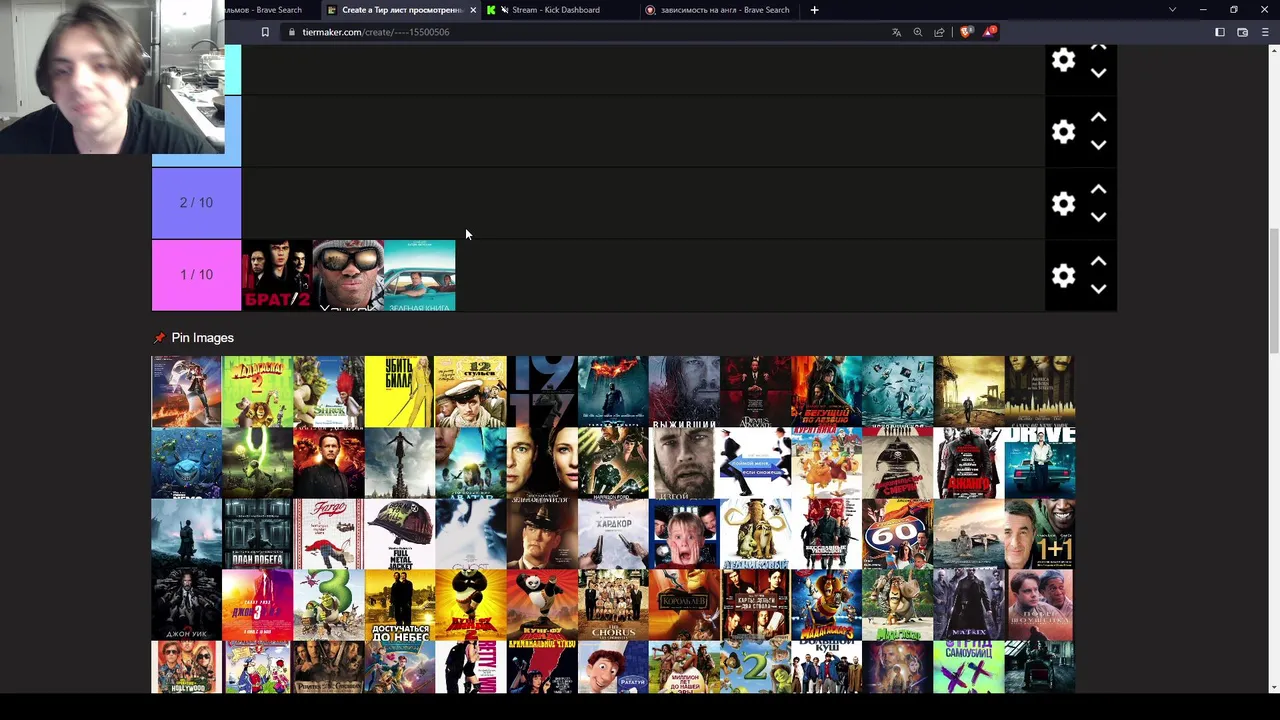This screenshot has height=720, width=1280.
Task: Open the Brave Wallet icon
Action: 1243,32
